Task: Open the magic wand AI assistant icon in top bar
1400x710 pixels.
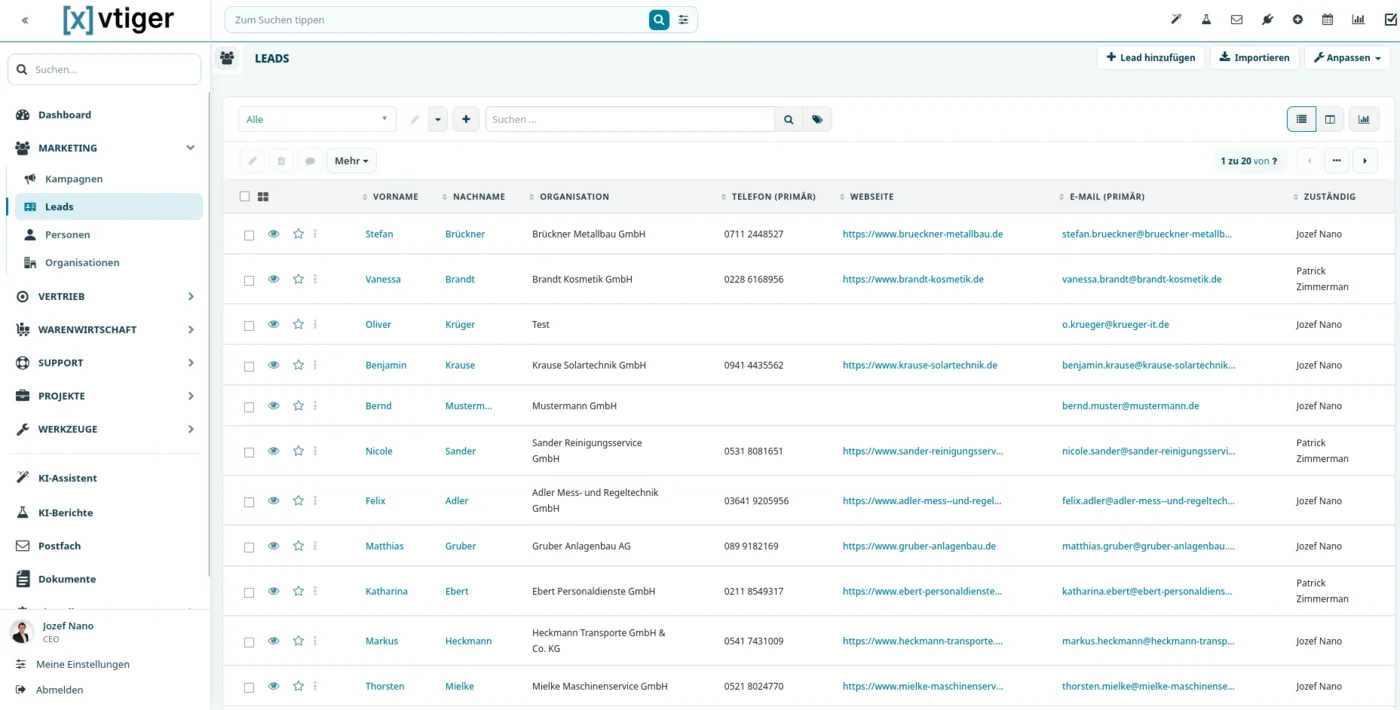Action: pyautogui.click(x=1176, y=19)
